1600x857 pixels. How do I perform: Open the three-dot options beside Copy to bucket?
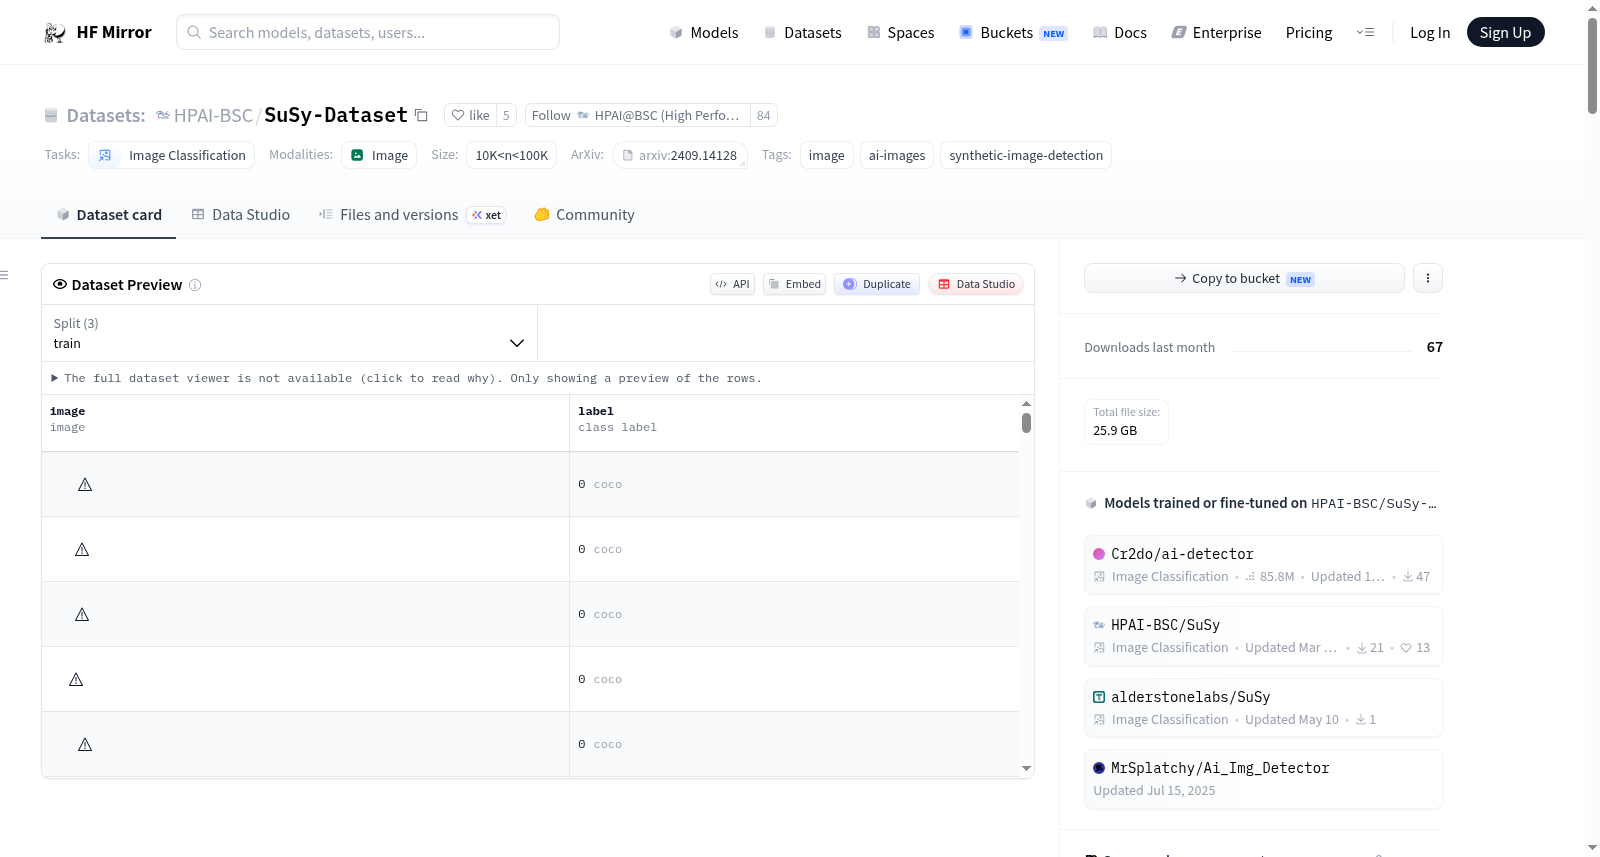click(x=1428, y=279)
